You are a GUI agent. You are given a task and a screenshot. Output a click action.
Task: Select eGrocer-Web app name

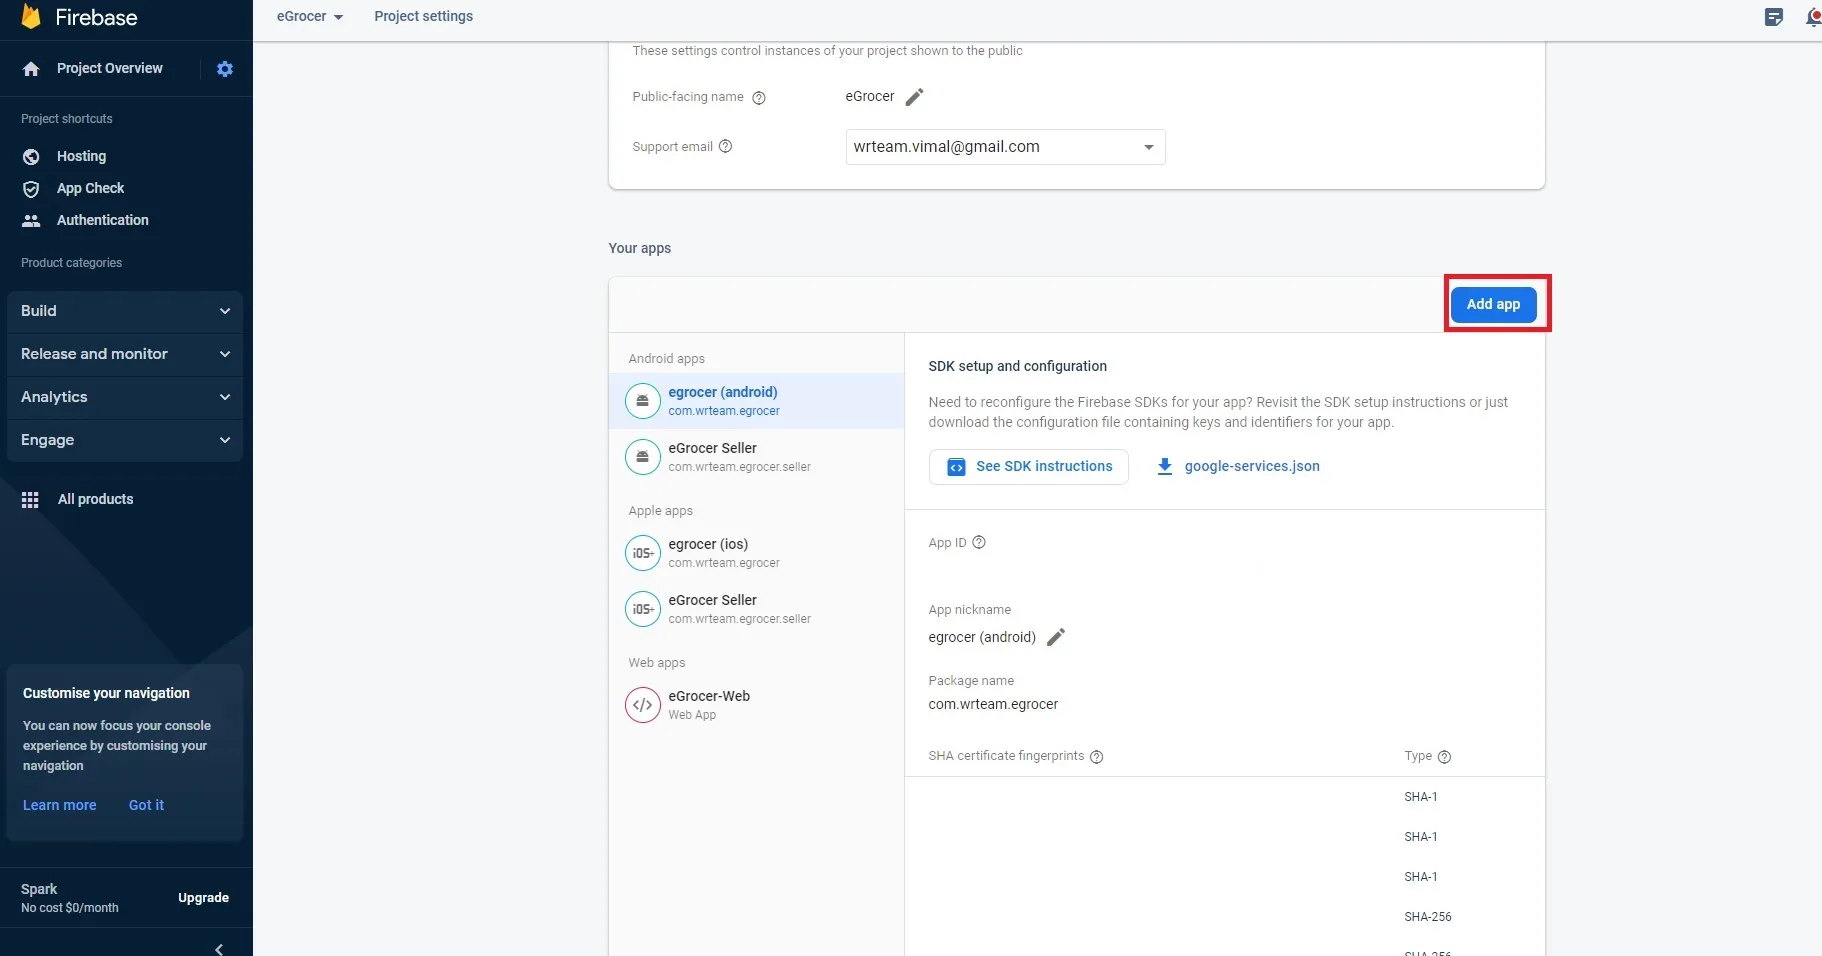[x=709, y=696]
